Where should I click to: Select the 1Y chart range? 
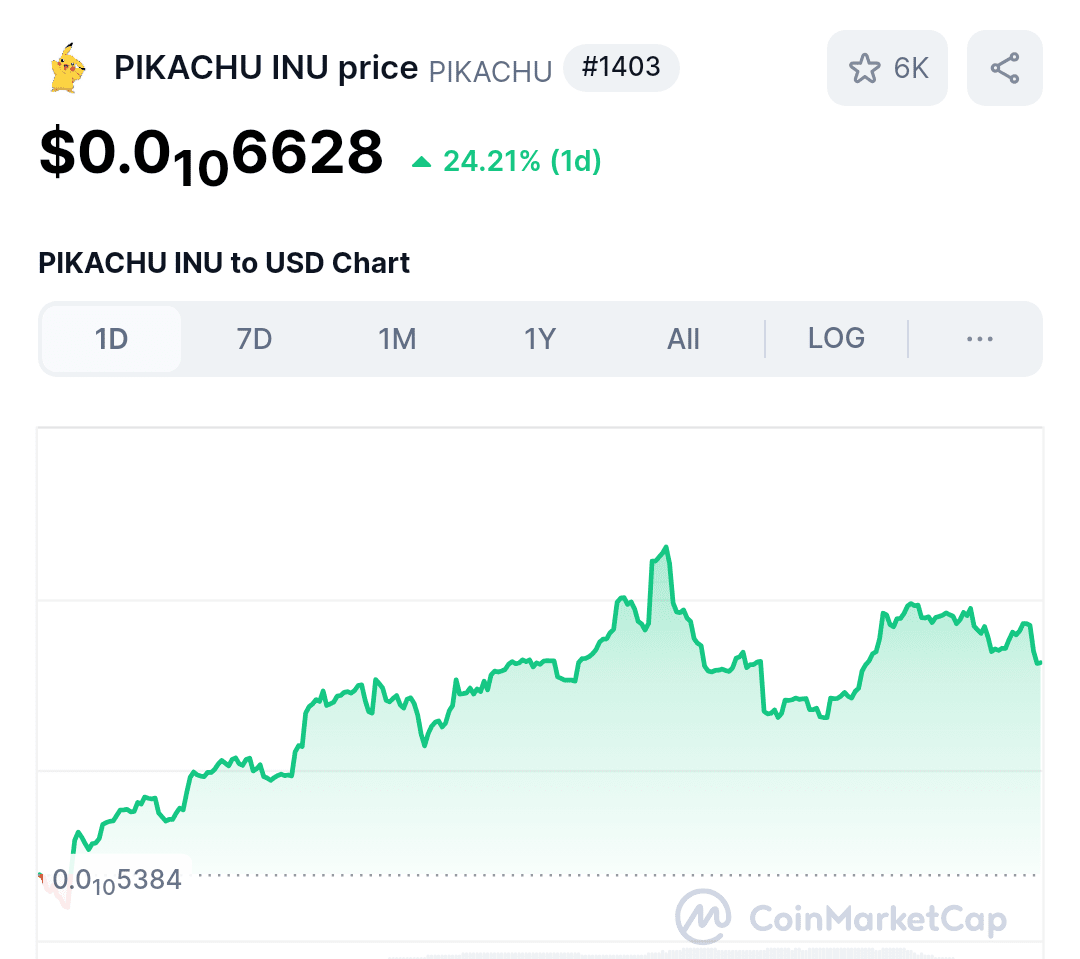[540, 339]
